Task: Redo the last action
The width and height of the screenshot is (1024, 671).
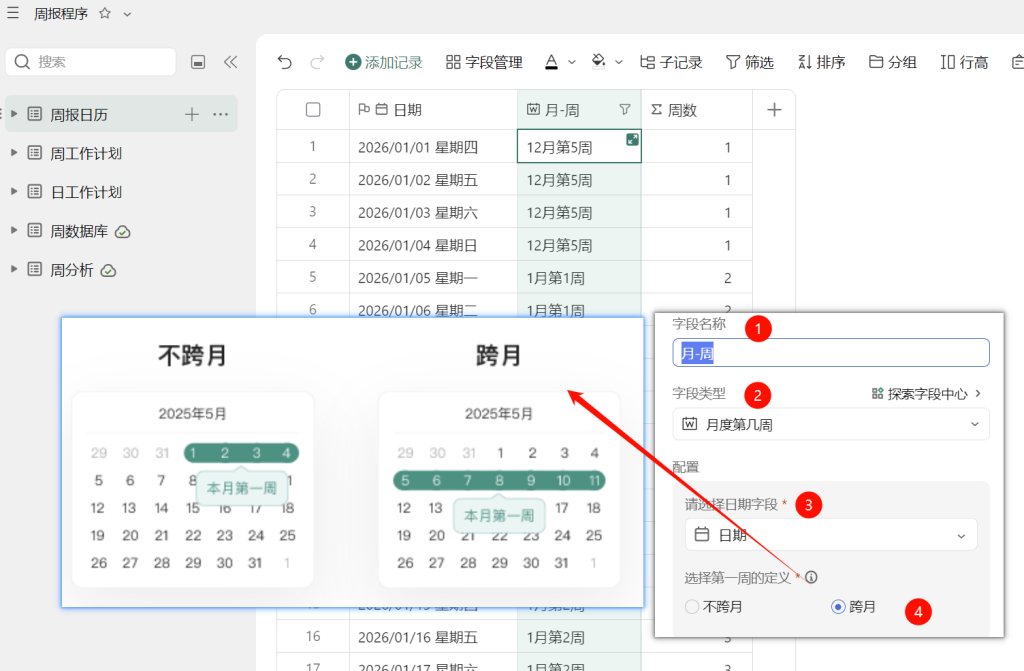Action: pyautogui.click(x=317, y=62)
